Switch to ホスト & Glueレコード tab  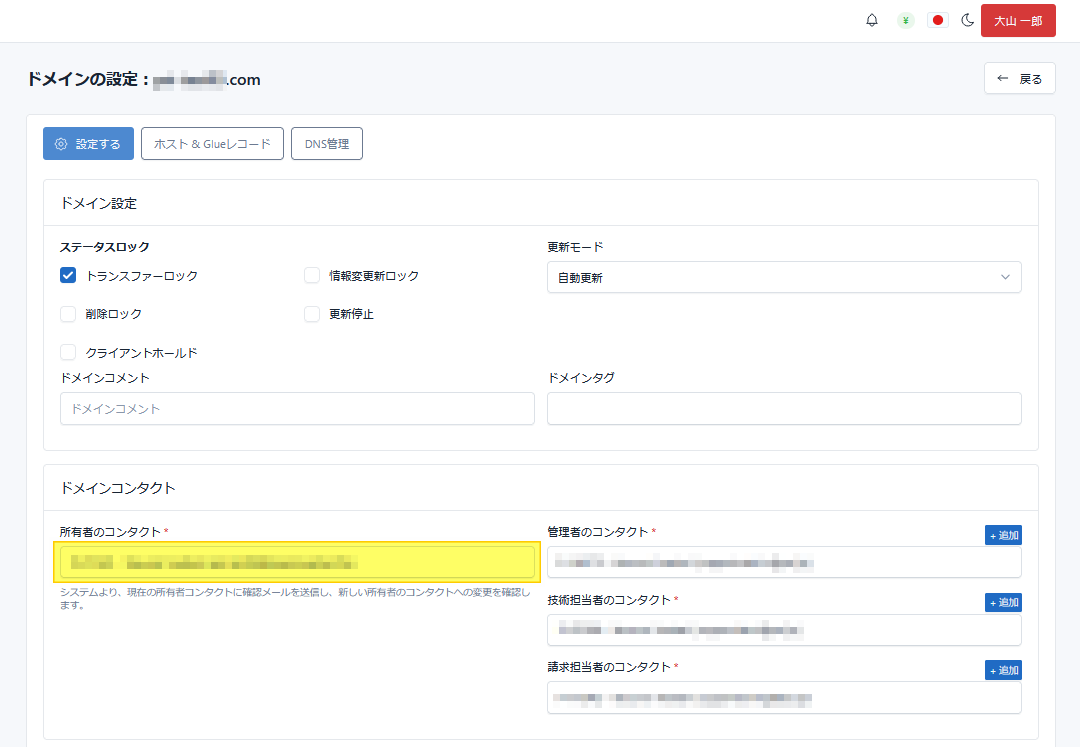tap(212, 144)
